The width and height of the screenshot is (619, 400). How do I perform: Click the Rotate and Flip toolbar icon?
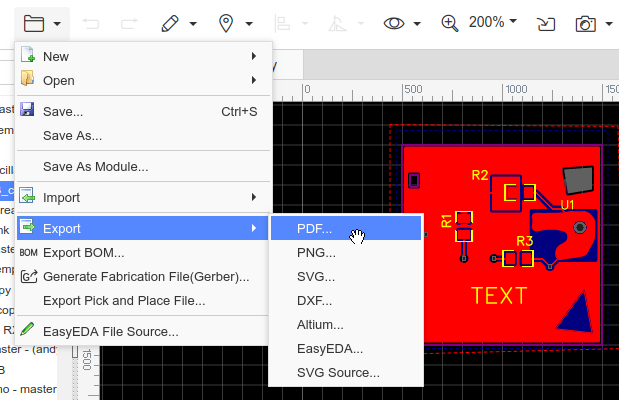tap(337, 24)
